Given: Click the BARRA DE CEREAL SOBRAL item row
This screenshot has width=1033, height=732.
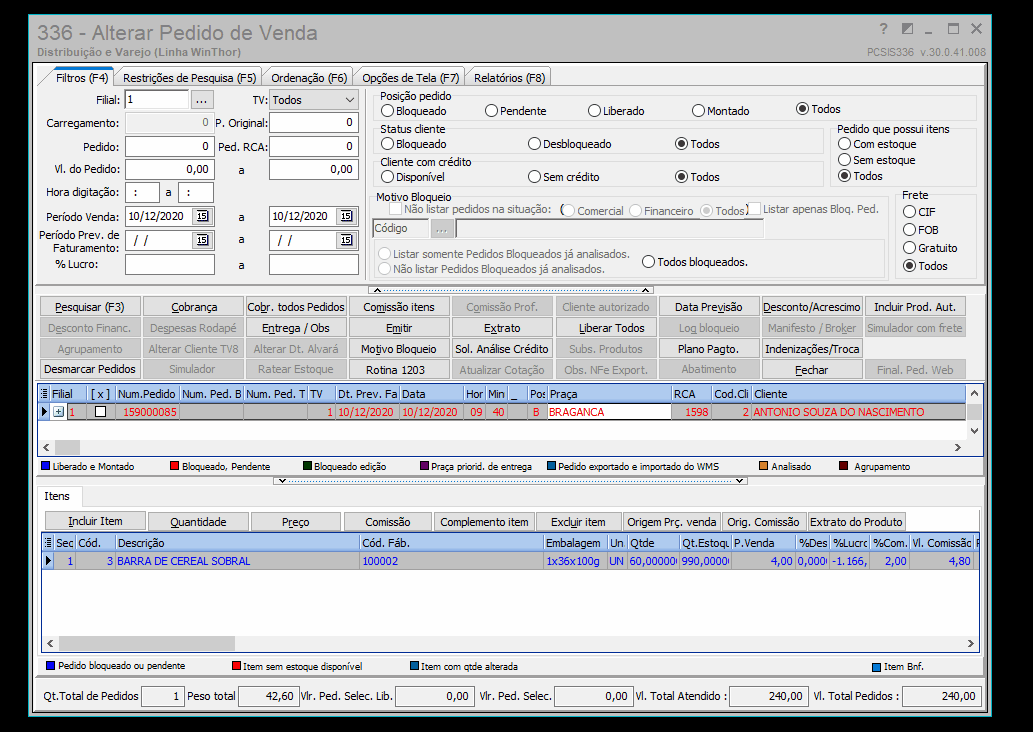Looking at the screenshot, I should pyautogui.click(x=510, y=561).
